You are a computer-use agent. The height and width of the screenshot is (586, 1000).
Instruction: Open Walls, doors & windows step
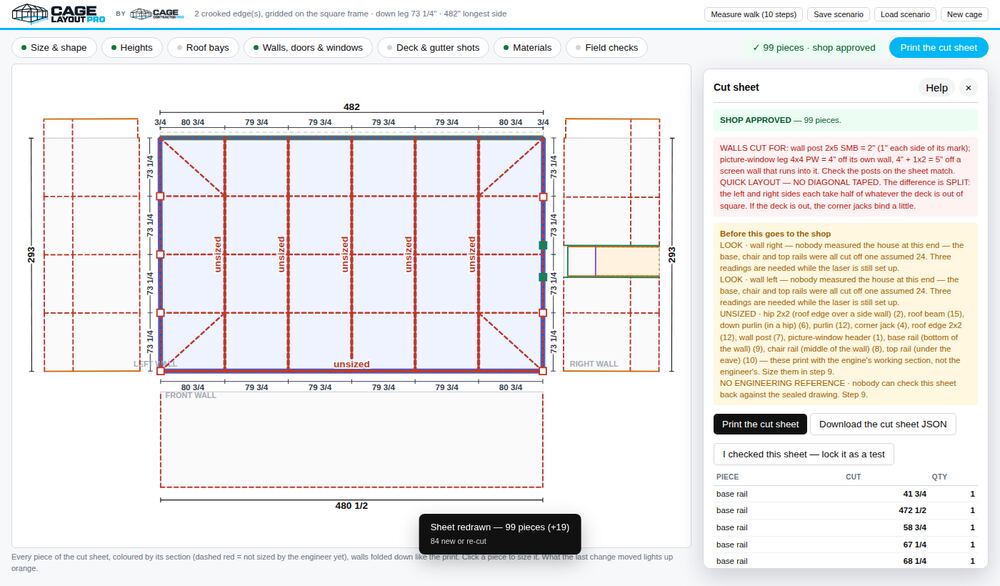coord(307,47)
